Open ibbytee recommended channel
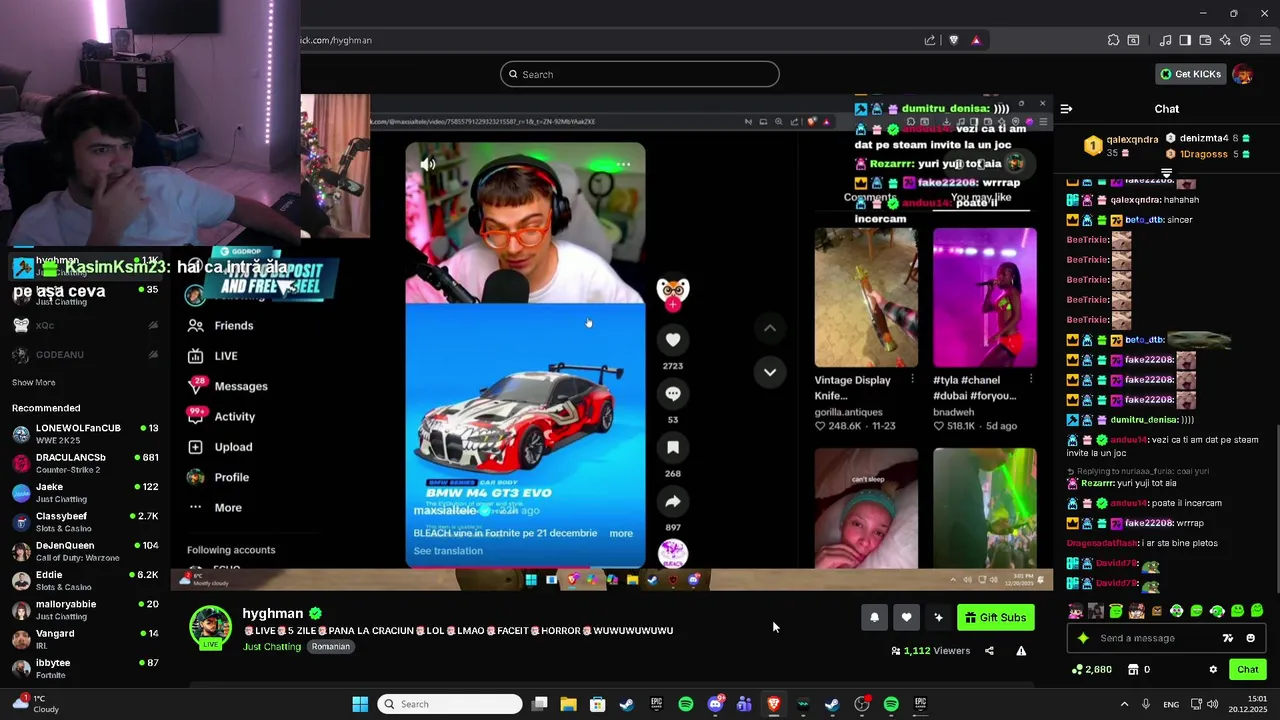The image size is (1280, 720). 85,668
